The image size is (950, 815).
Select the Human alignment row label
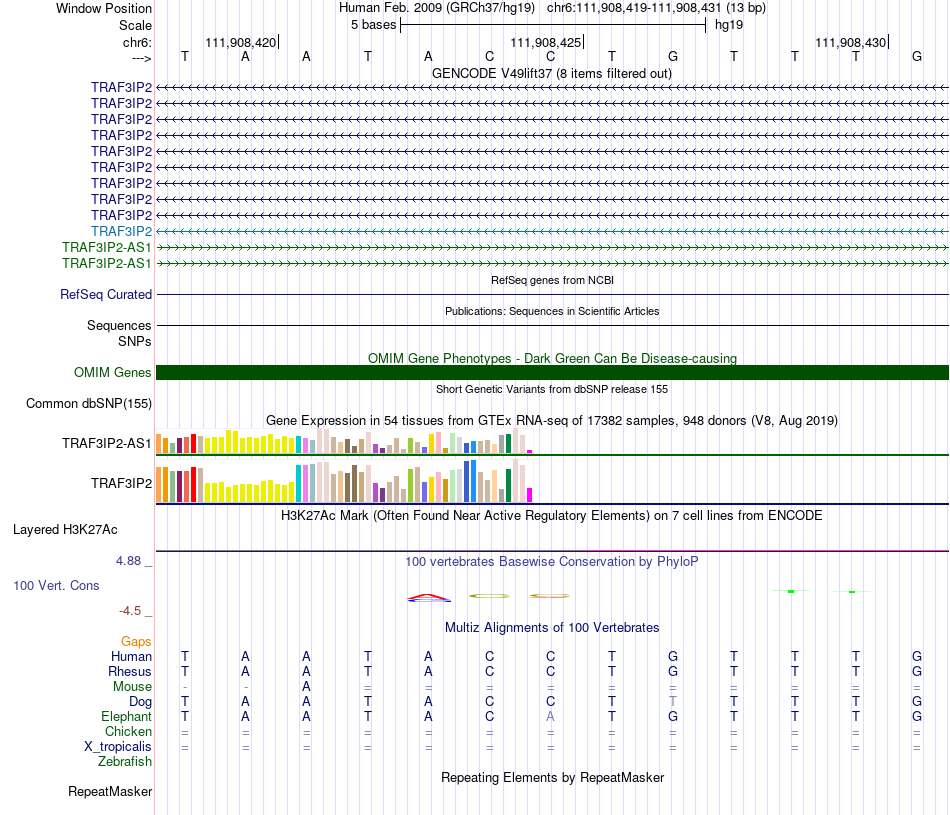tap(131, 657)
